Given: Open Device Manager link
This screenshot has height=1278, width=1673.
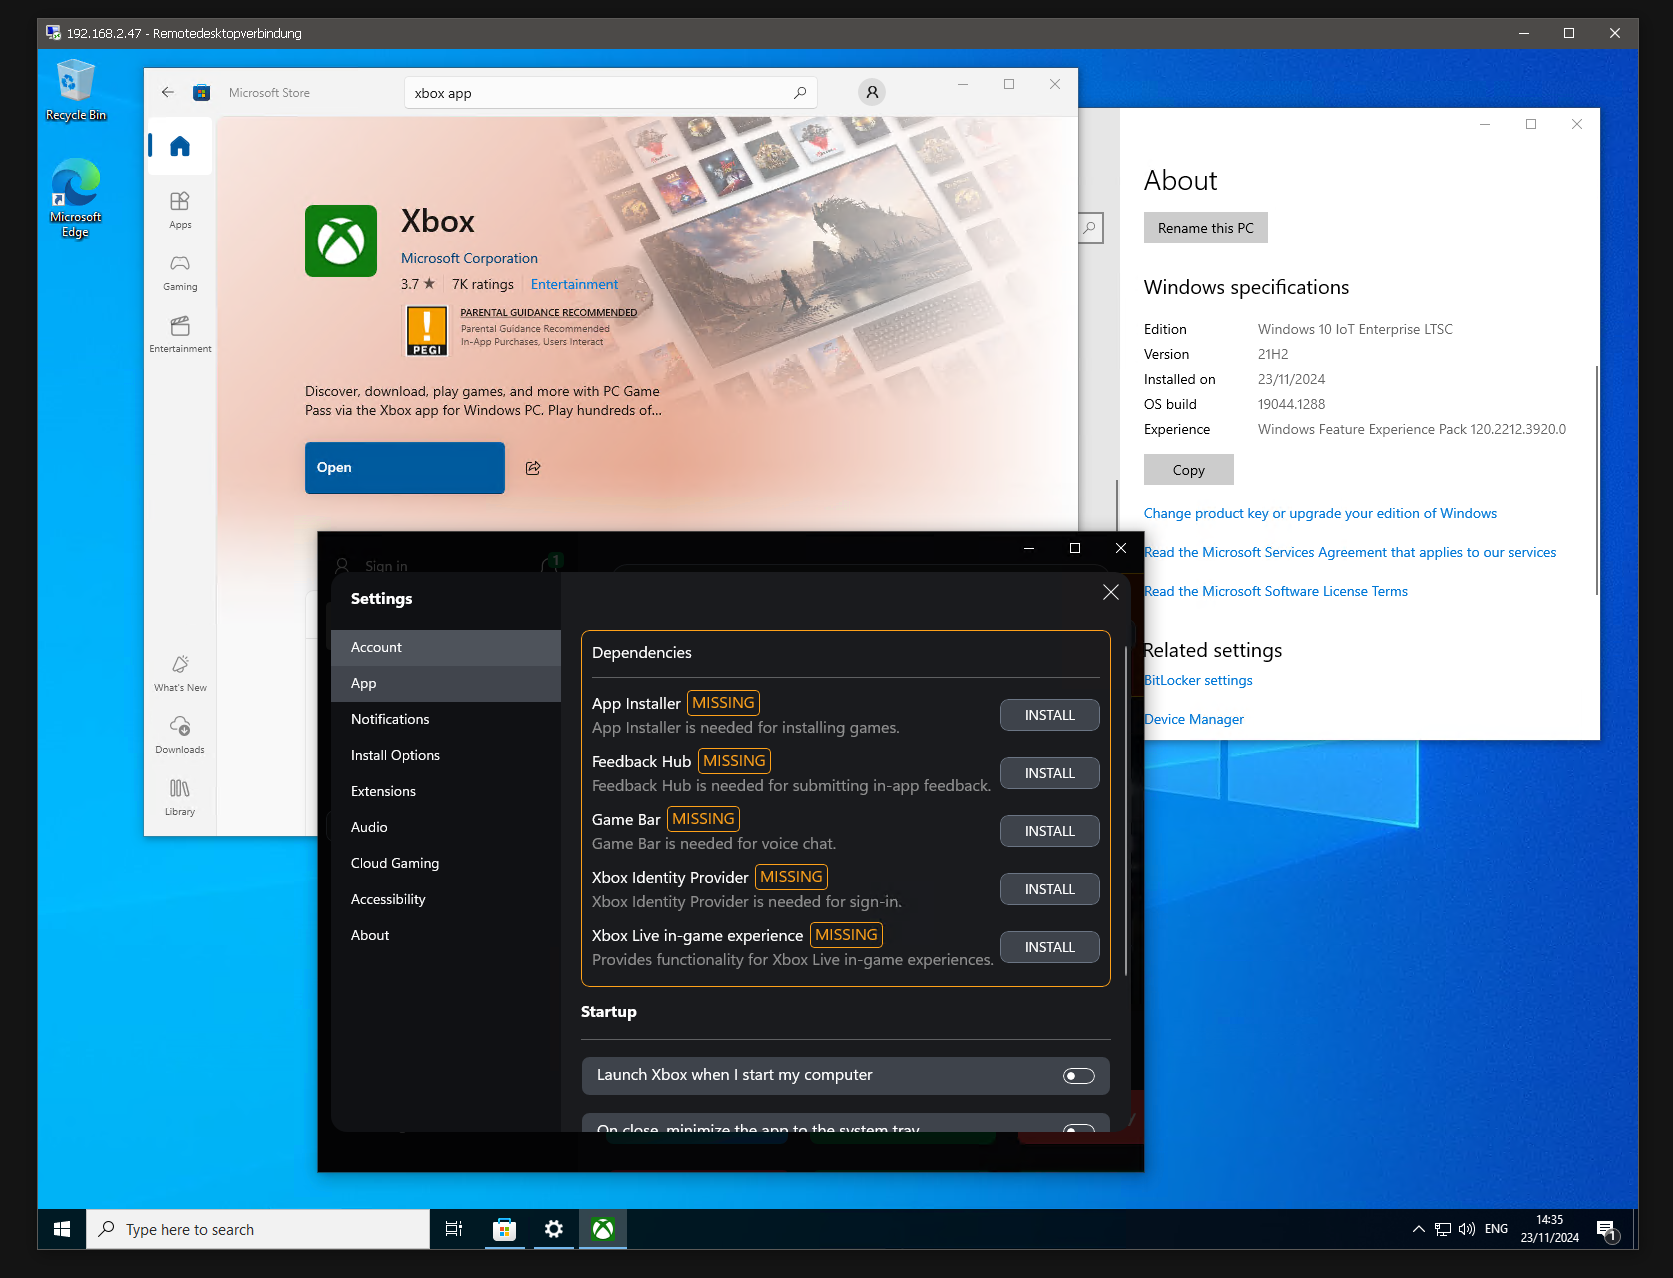Looking at the screenshot, I should [1194, 720].
